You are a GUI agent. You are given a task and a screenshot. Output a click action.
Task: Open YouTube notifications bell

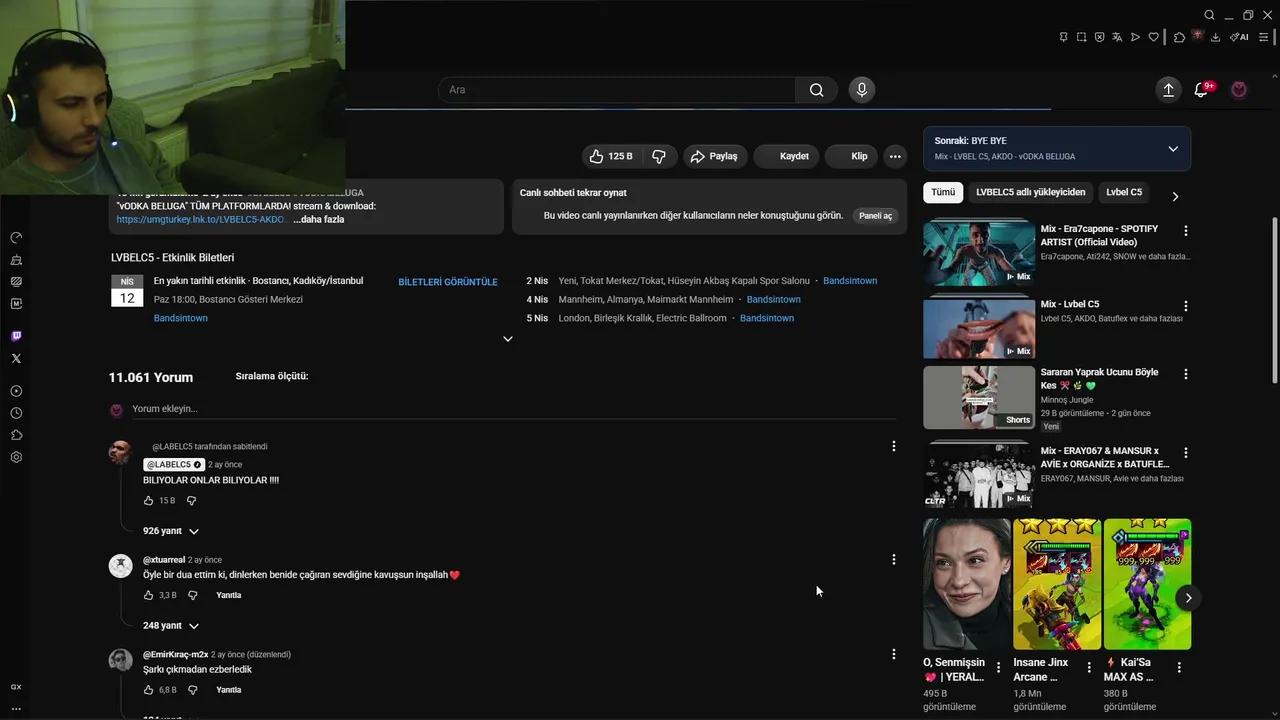1202,90
